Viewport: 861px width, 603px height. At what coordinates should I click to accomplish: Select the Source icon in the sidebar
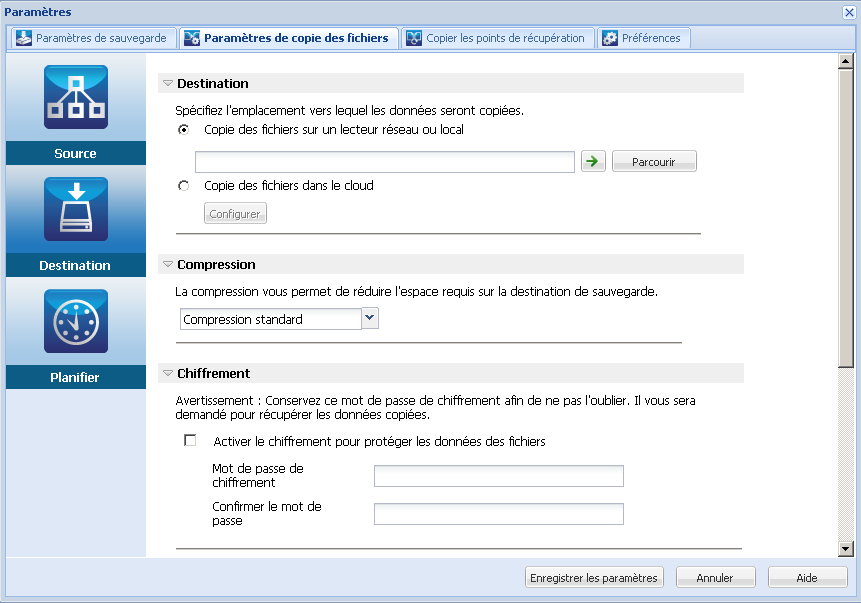pos(75,97)
